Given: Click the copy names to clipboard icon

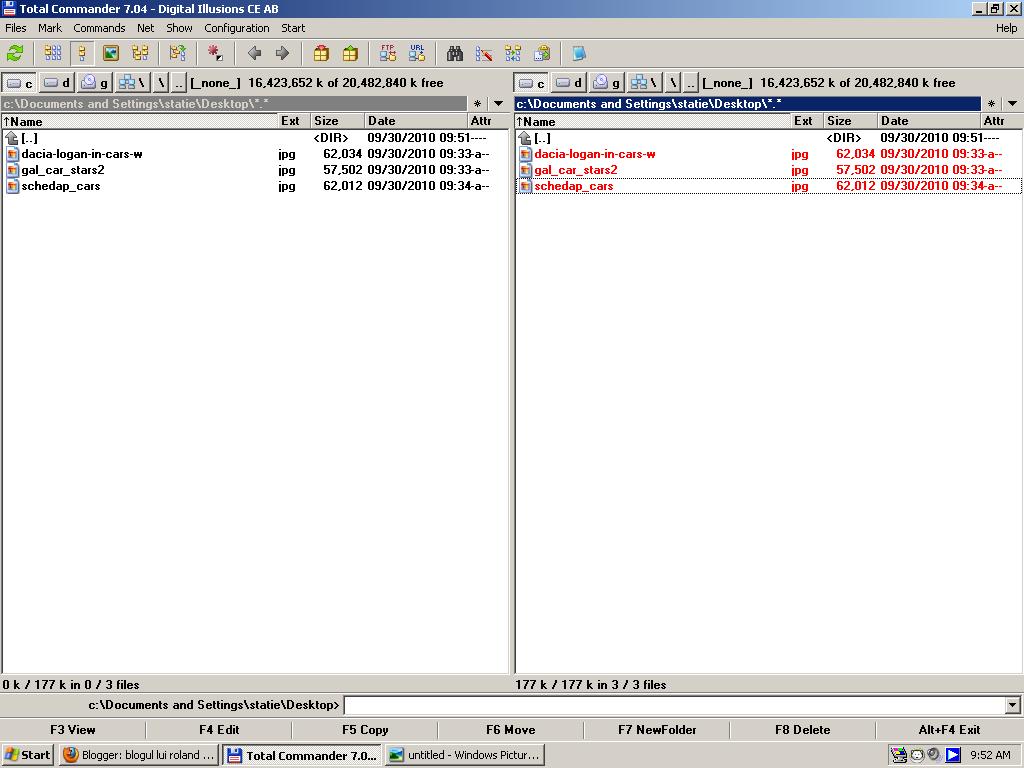Looking at the screenshot, I should [x=542, y=53].
